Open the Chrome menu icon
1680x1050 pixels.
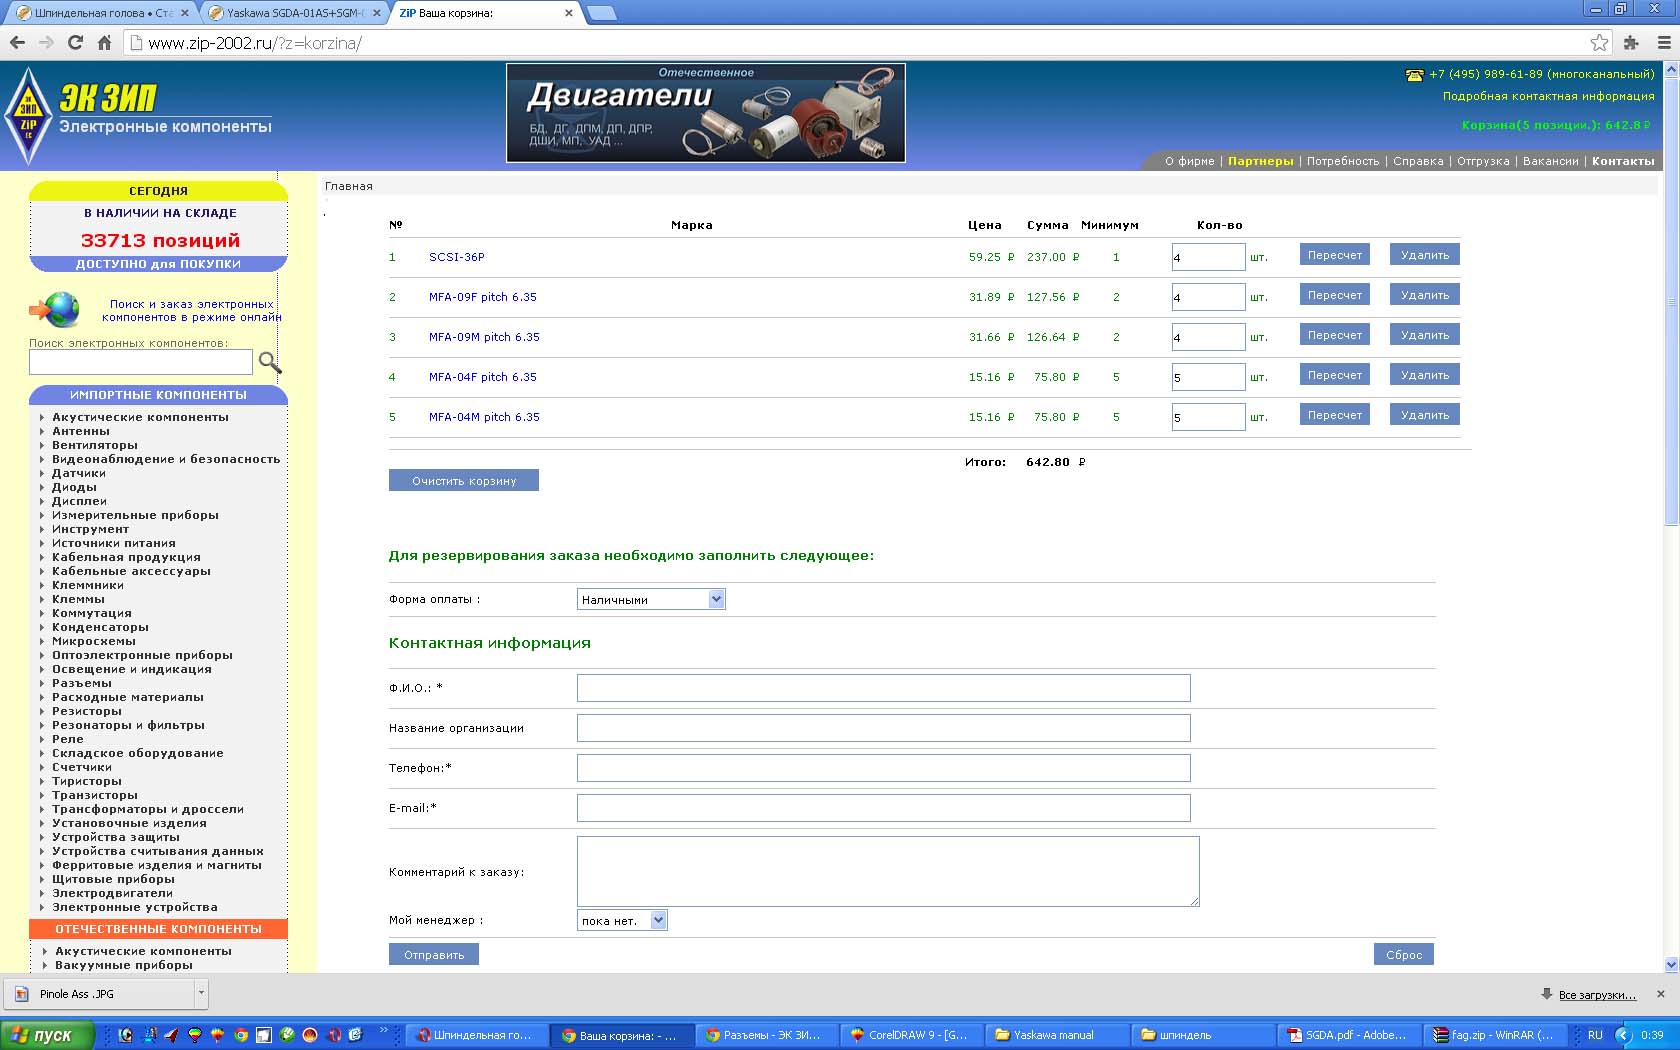point(1664,43)
